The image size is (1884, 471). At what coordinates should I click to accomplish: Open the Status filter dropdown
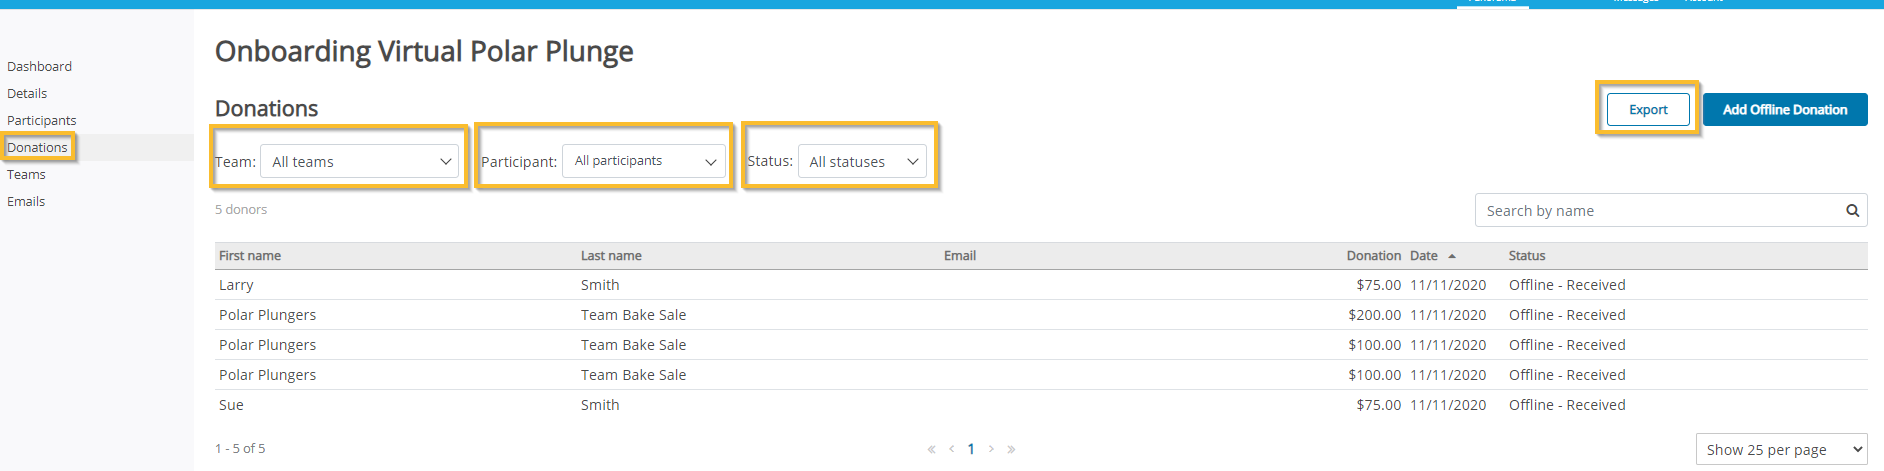[862, 161]
